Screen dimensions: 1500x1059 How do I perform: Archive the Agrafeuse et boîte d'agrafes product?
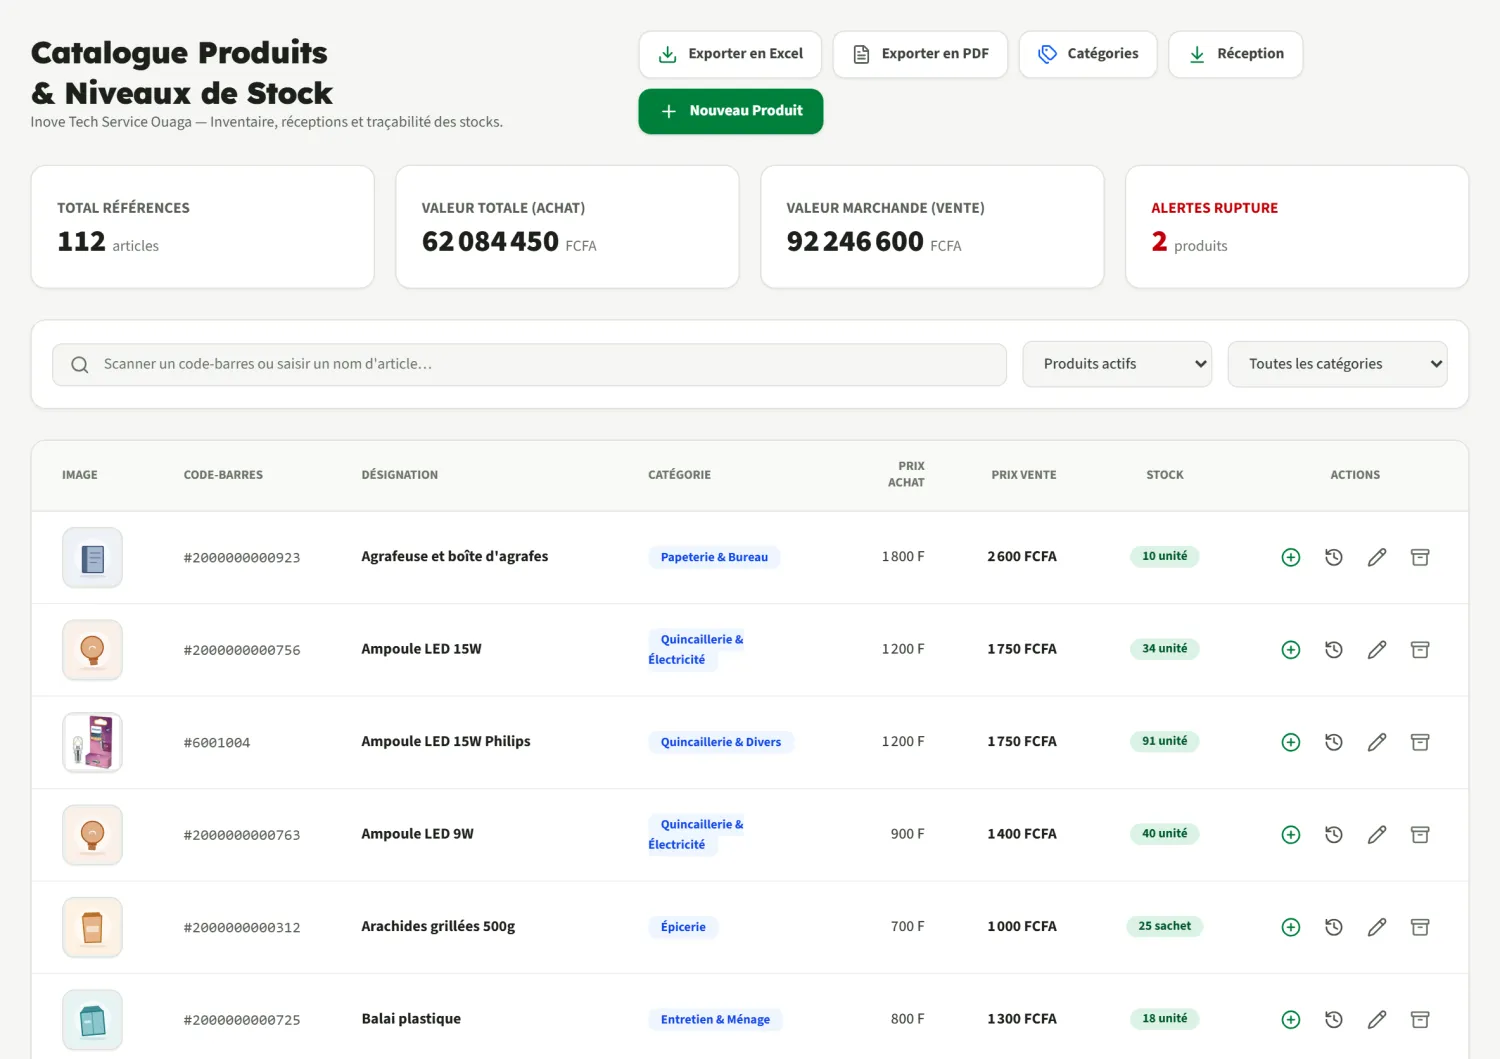1420,557
